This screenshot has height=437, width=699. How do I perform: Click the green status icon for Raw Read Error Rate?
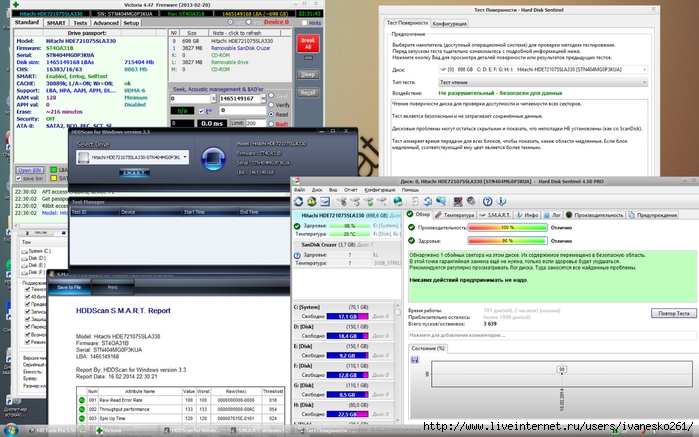click(82, 400)
